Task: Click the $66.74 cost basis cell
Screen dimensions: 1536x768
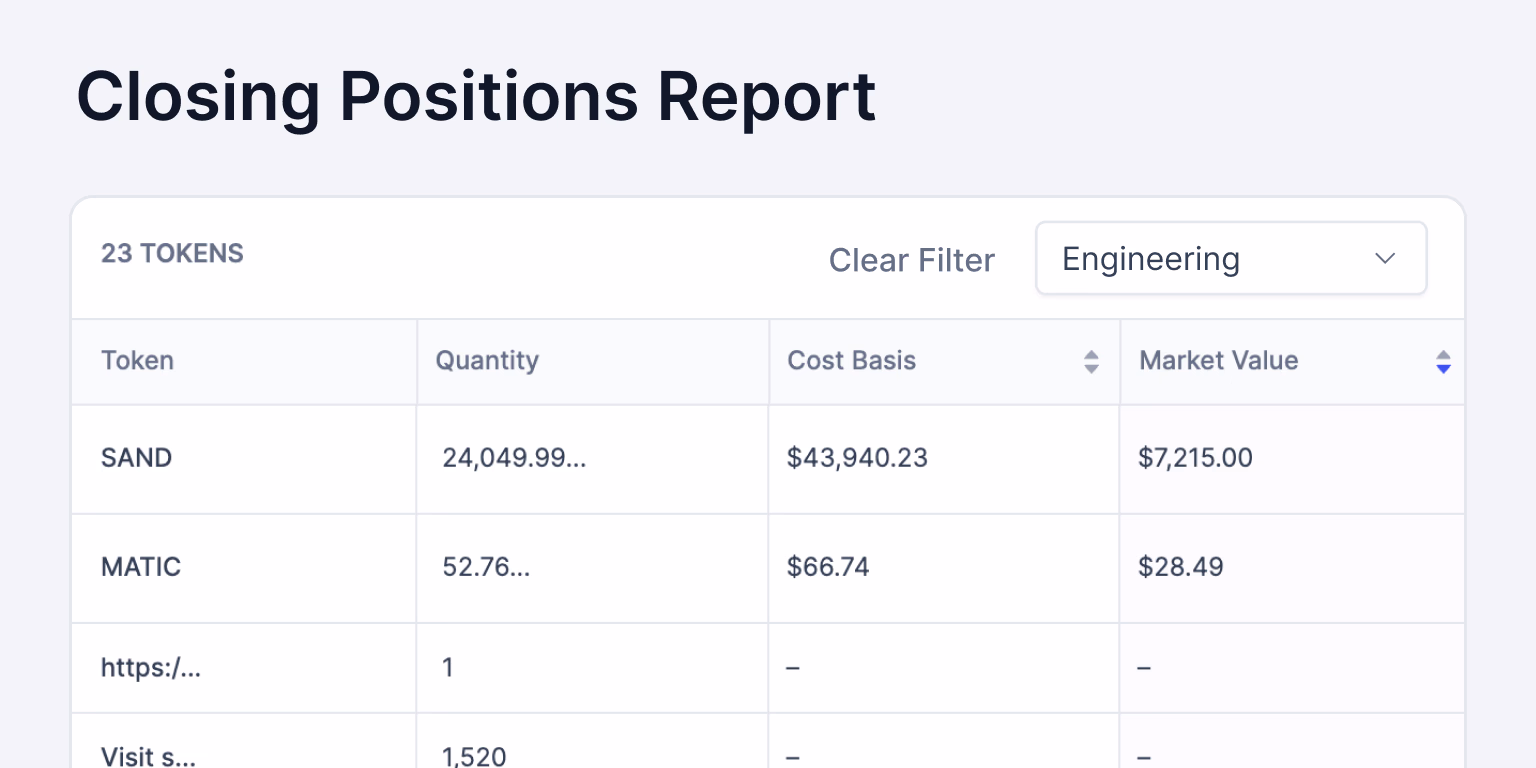Action: pyautogui.click(x=828, y=567)
